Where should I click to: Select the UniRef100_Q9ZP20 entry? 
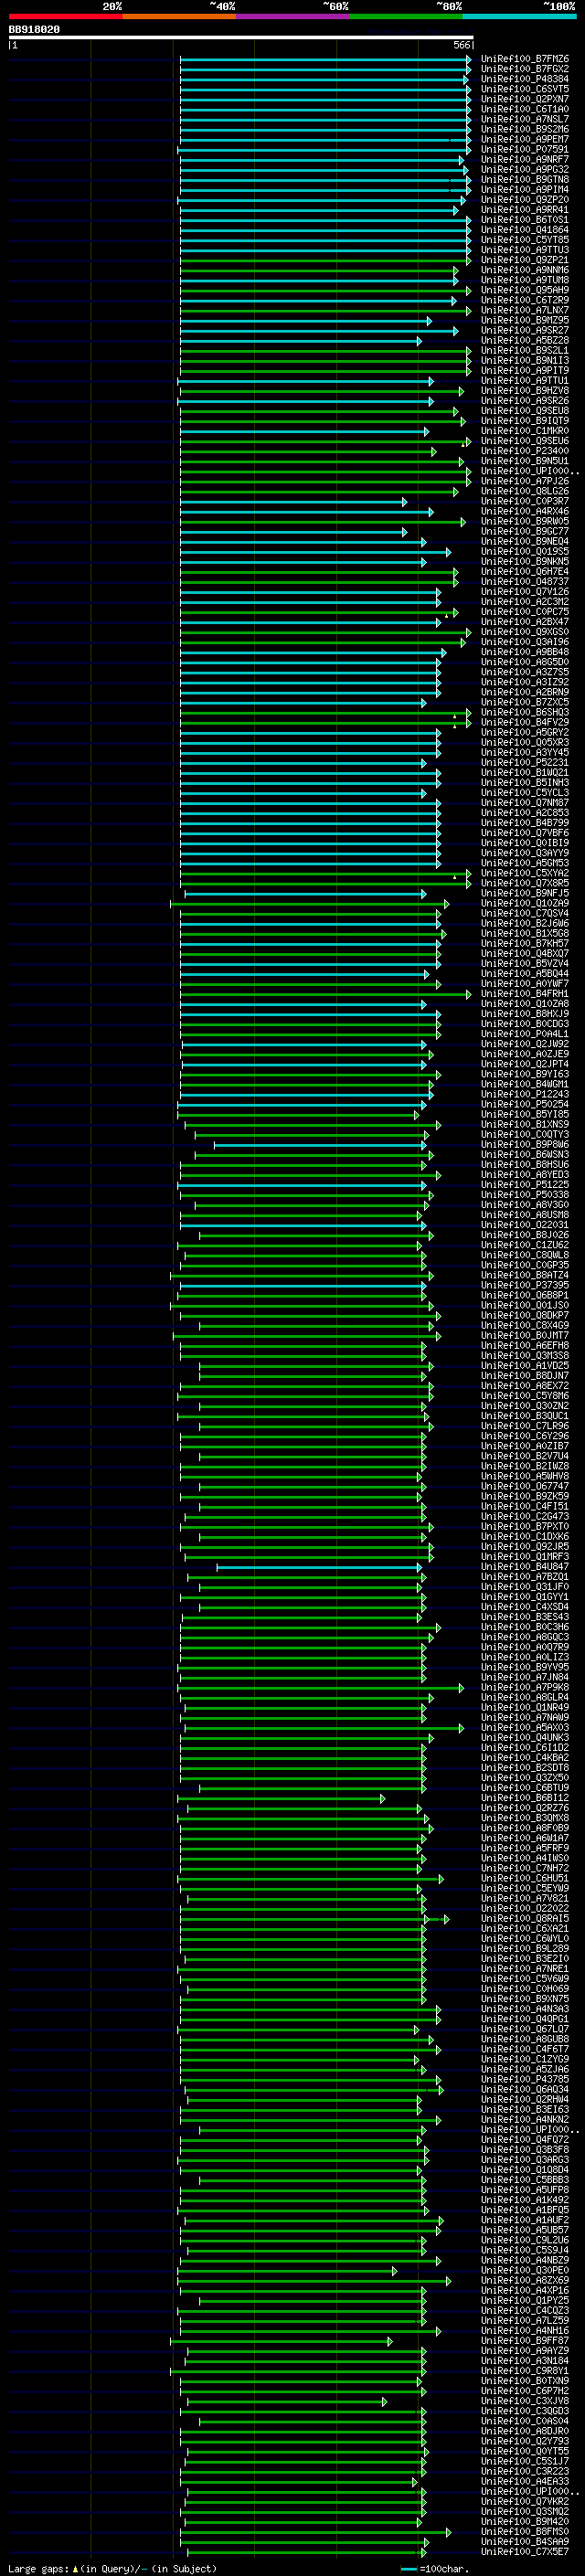[x=525, y=200]
